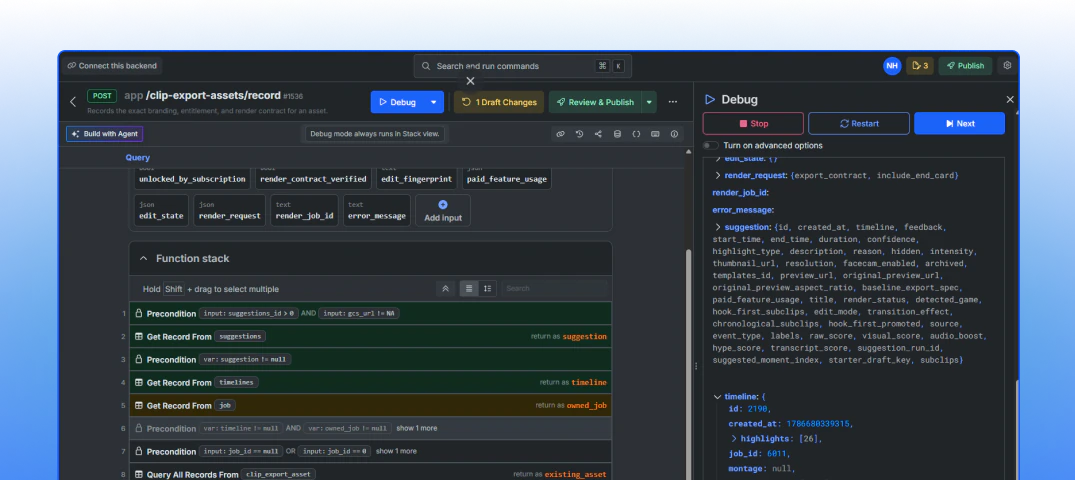Image resolution: width=1075 pixels, height=480 pixels.
Task: Click the function stack Search field
Action: (x=554, y=289)
